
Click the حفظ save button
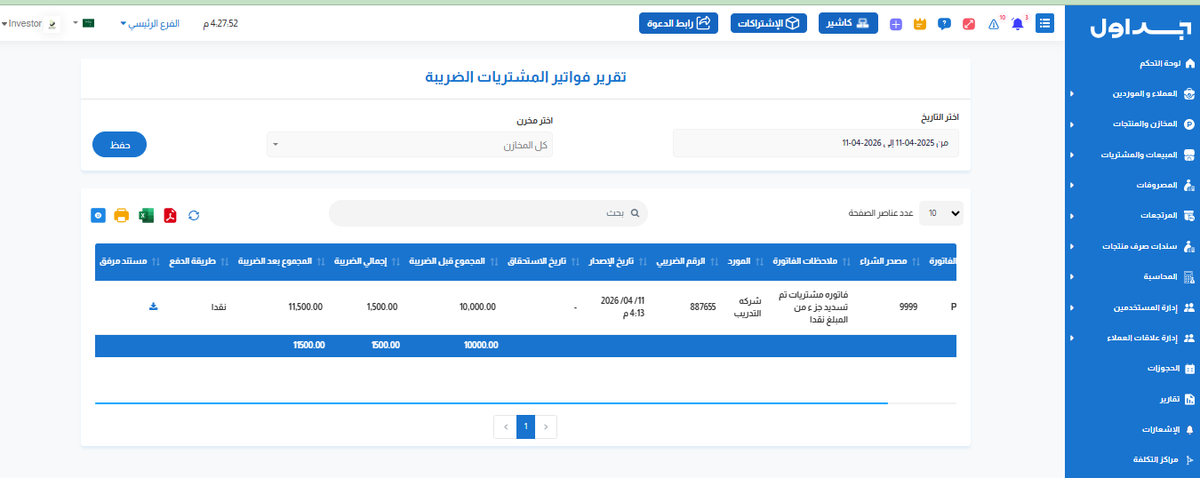[119, 145]
